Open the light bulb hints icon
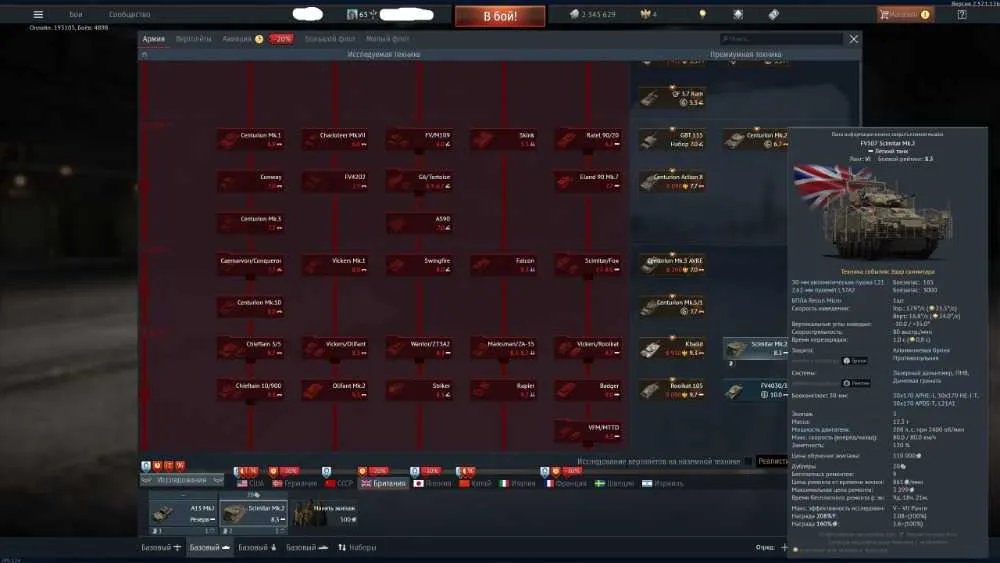The height and width of the screenshot is (563, 1000). (x=702, y=14)
